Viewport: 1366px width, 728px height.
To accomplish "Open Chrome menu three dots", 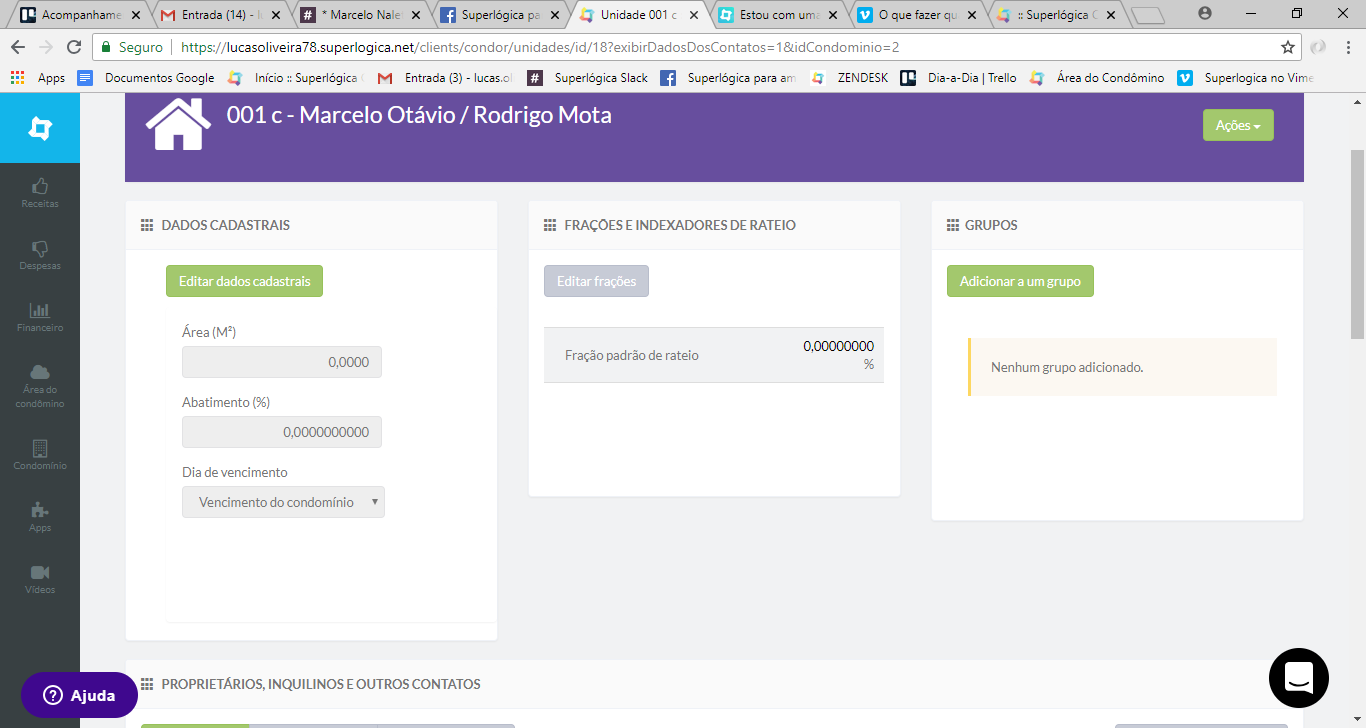I will [1349, 47].
